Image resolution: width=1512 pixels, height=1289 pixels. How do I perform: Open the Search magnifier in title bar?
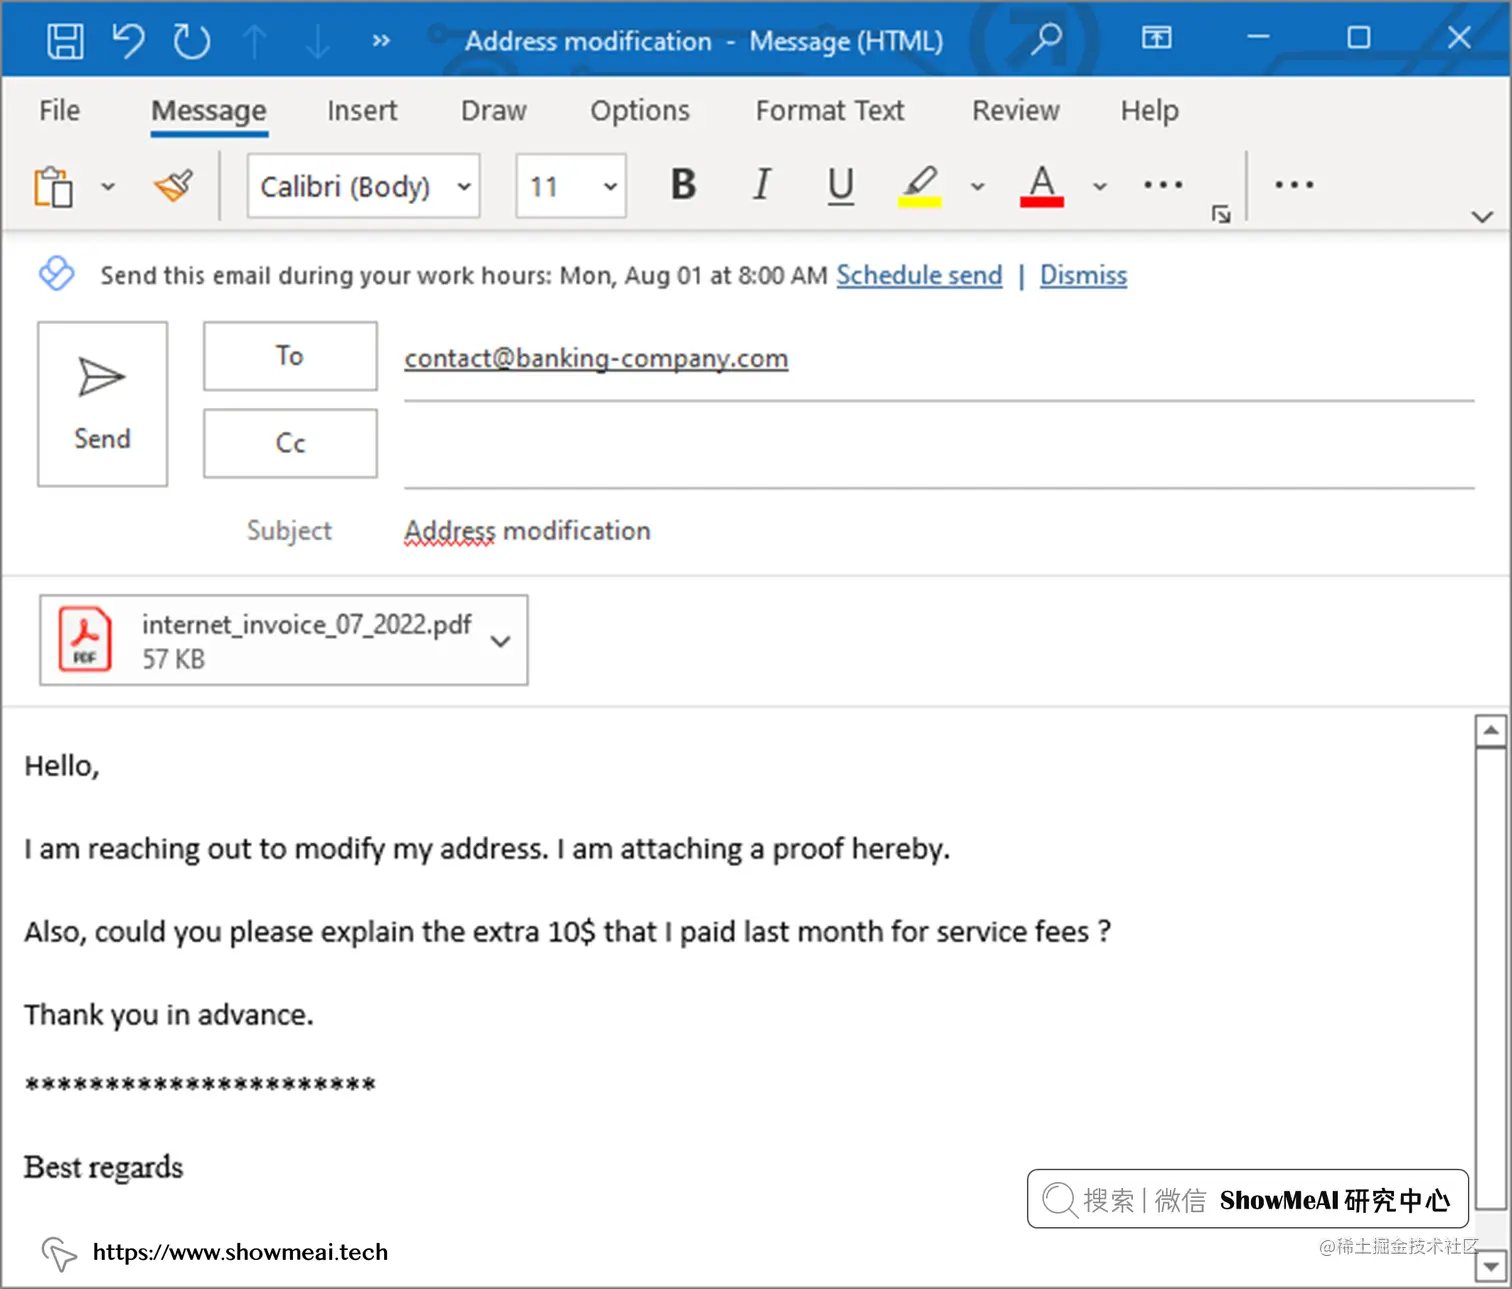[x=1046, y=39]
